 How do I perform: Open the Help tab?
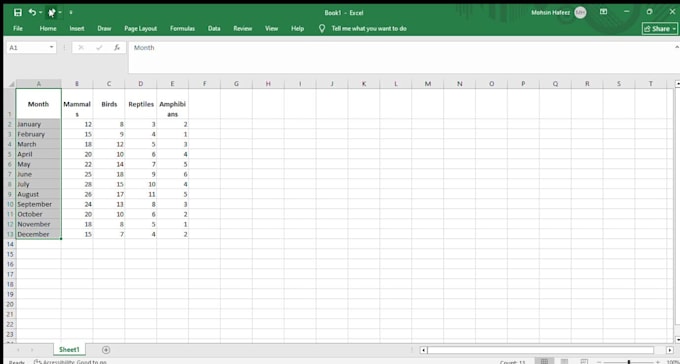pyautogui.click(x=297, y=29)
